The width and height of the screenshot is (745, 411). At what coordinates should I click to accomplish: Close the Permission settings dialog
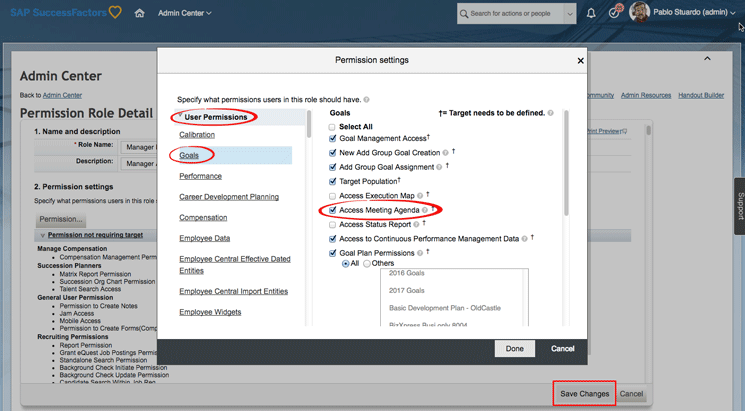tap(580, 61)
